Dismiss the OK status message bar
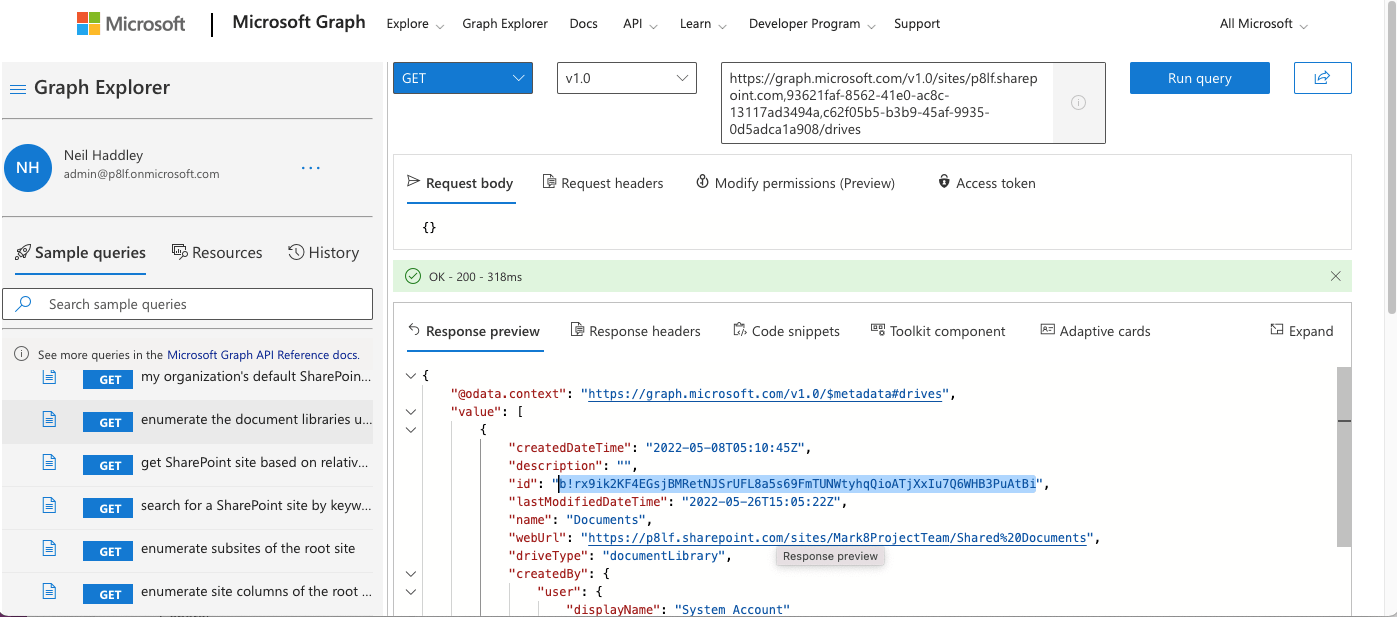1397x617 pixels. click(x=1335, y=276)
